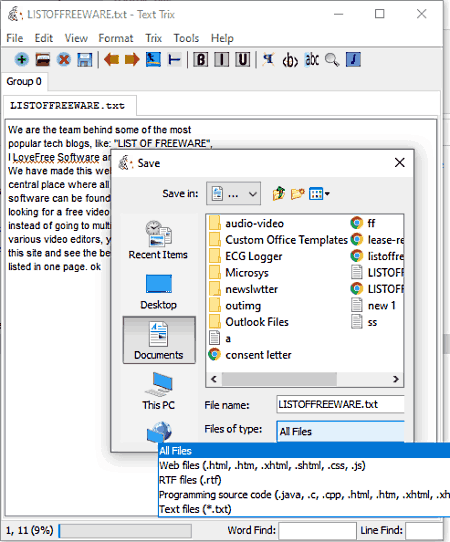450x542 pixels.
Task: Choose Web files type option
Action: pos(304,465)
